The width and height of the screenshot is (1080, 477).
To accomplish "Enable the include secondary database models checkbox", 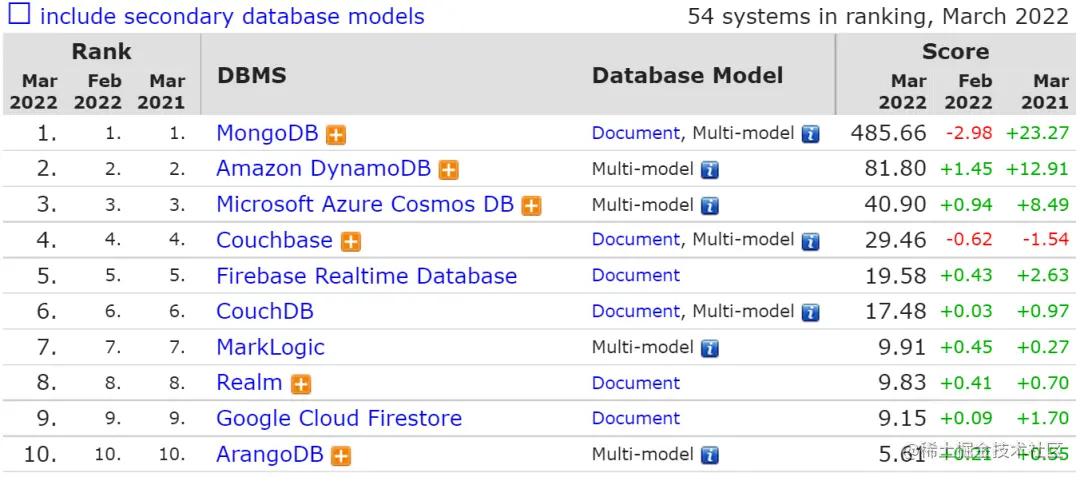I will coord(20,16).
